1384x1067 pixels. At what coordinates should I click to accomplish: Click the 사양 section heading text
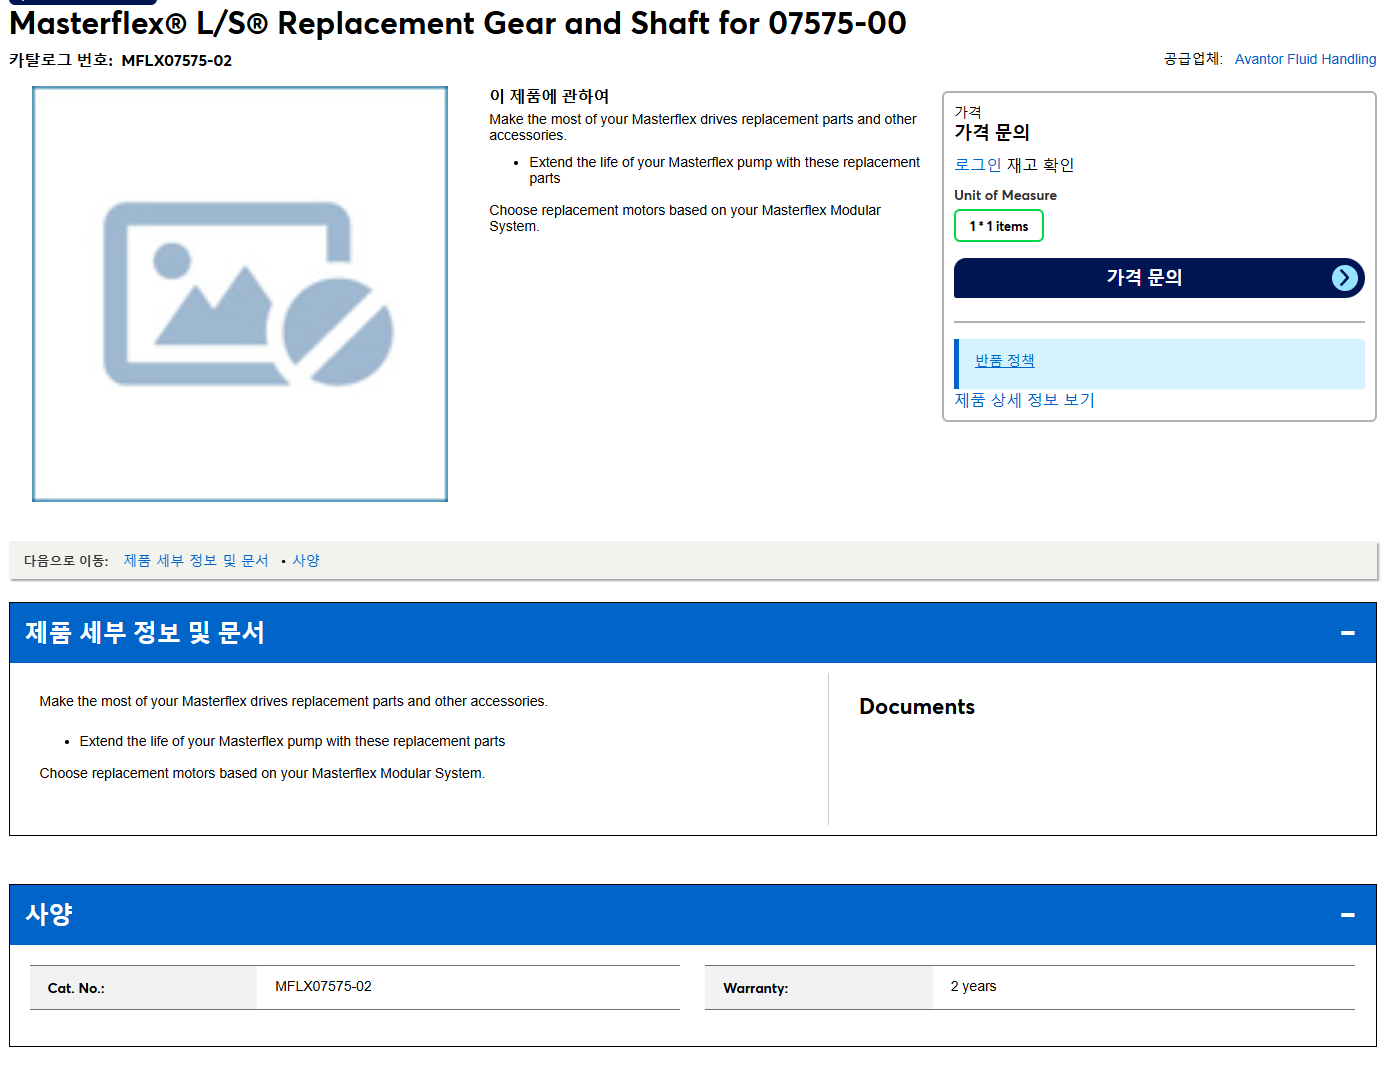pyautogui.click(x=49, y=915)
